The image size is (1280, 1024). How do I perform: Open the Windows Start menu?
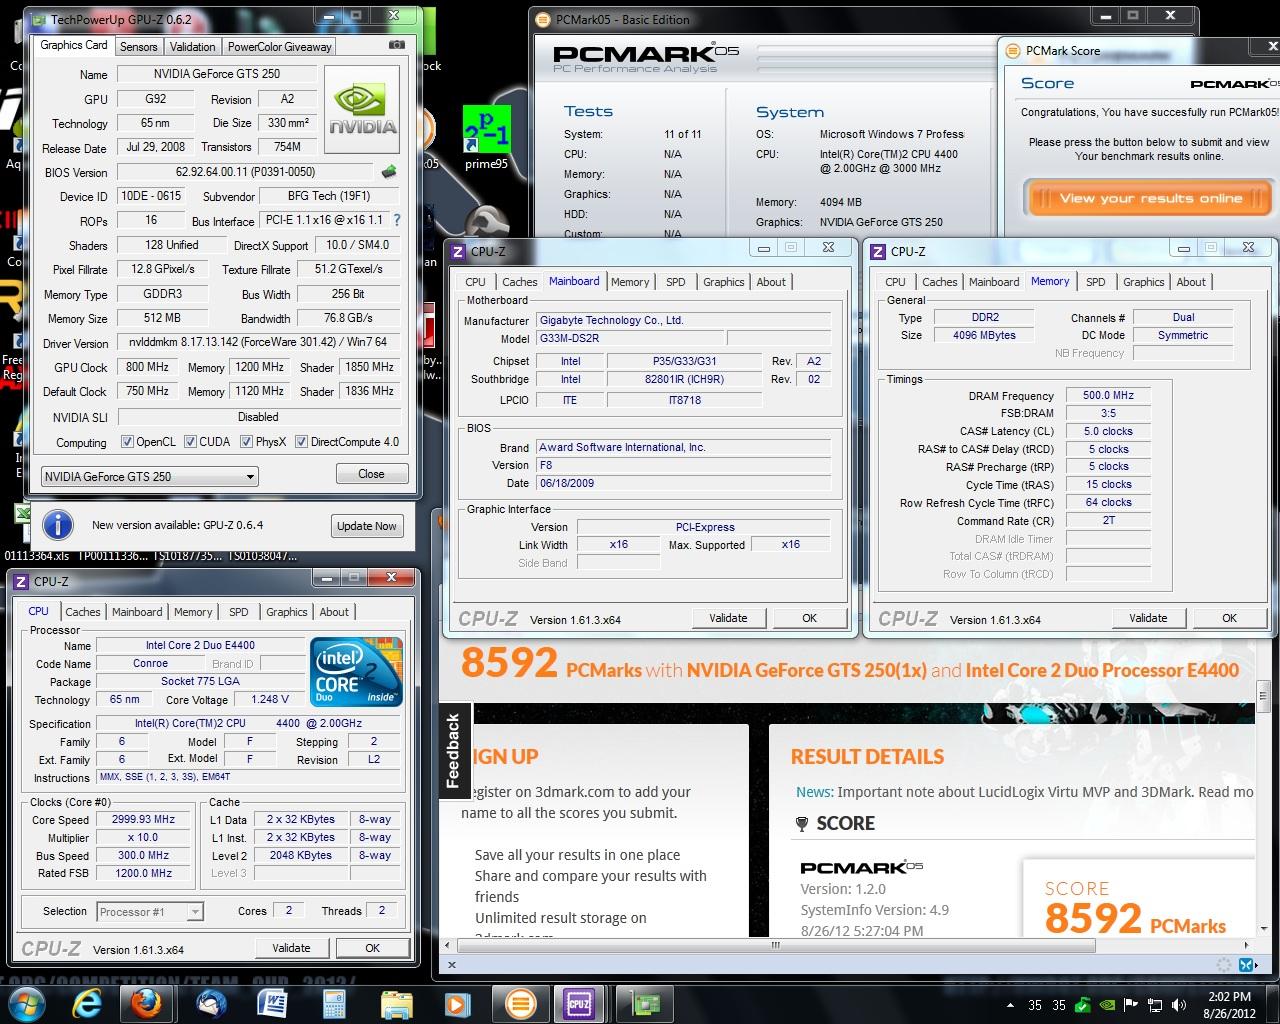tap(27, 1002)
